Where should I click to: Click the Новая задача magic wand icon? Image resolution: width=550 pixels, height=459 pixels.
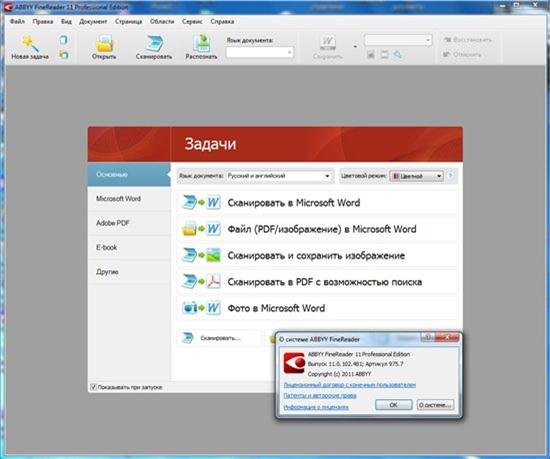point(30,43)
